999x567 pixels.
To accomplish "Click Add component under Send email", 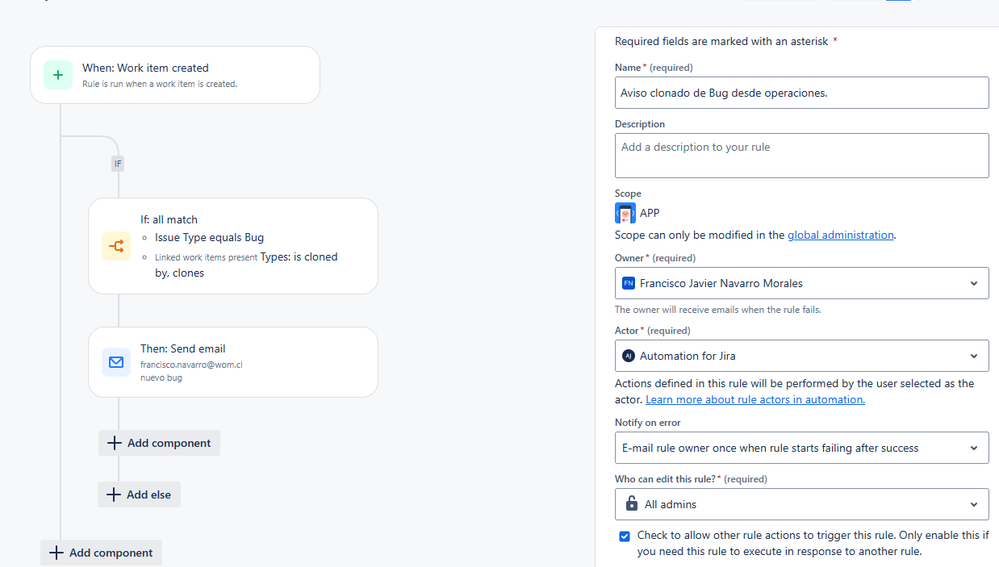I will click(x=159, y=443).
